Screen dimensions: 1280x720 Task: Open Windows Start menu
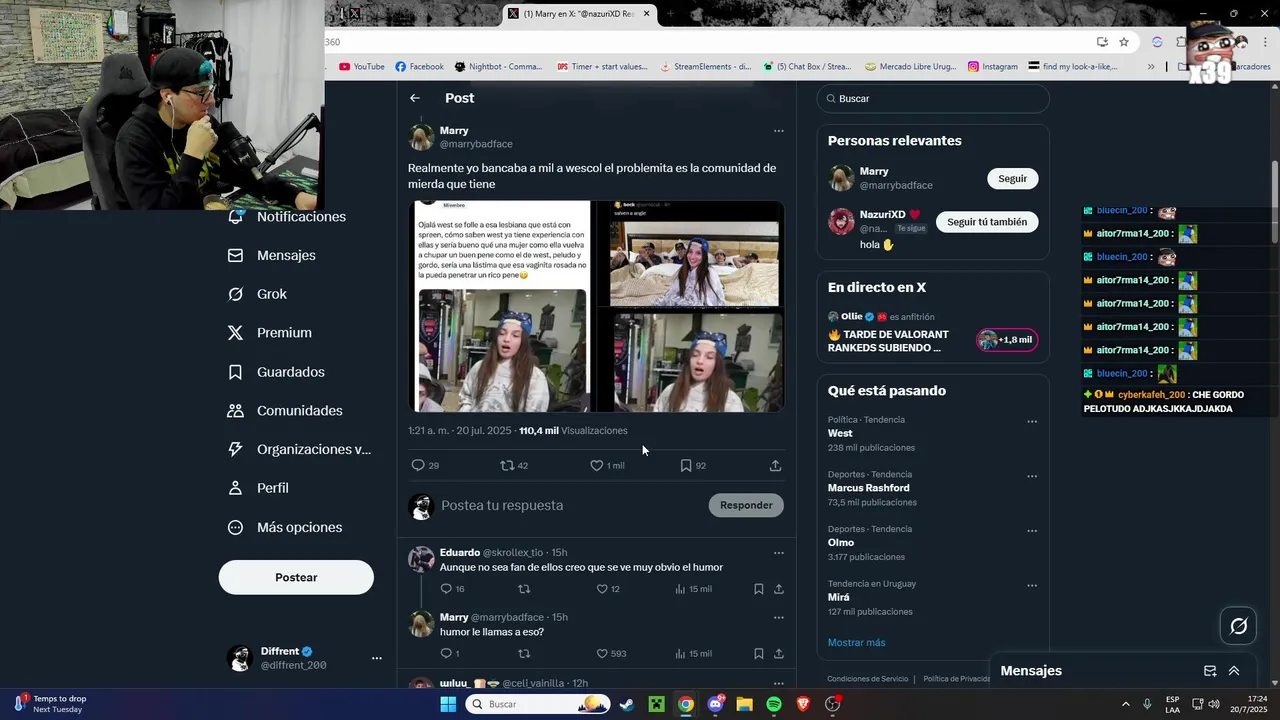click(x=448, y=704)
